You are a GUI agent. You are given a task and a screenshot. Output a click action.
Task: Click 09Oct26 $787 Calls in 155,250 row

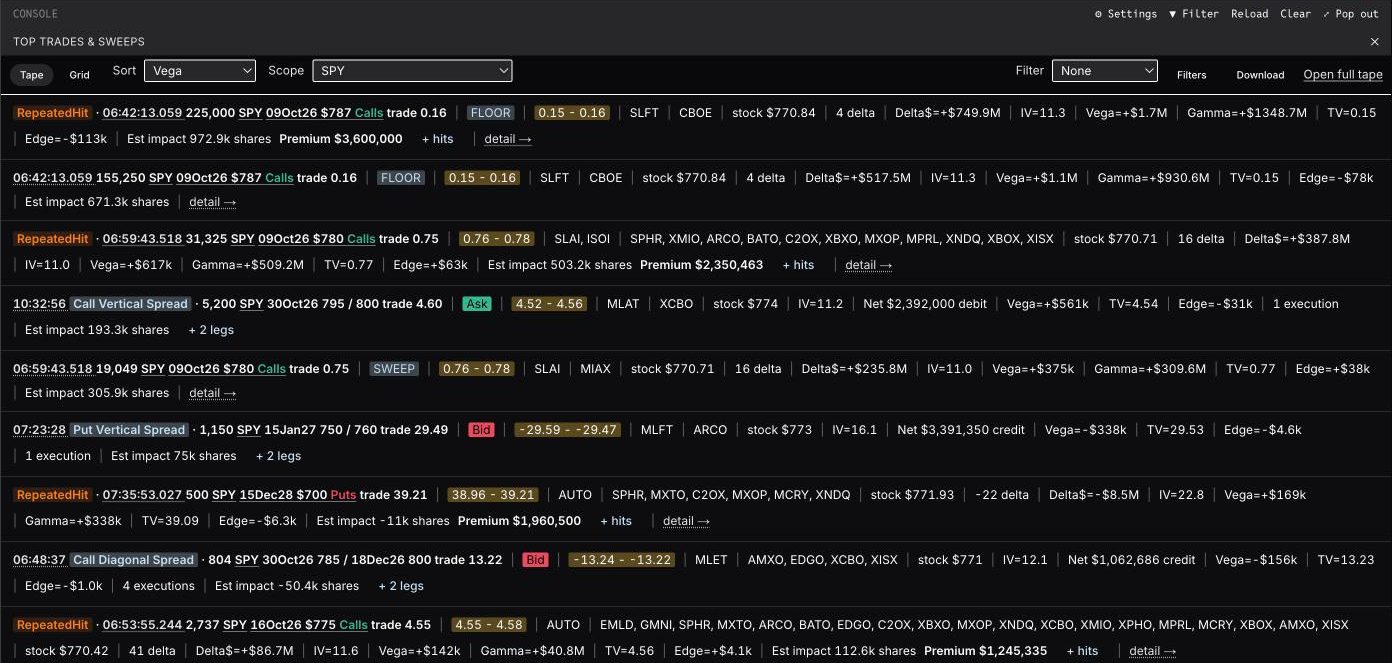pyautogui.click(x=235, y=178)
